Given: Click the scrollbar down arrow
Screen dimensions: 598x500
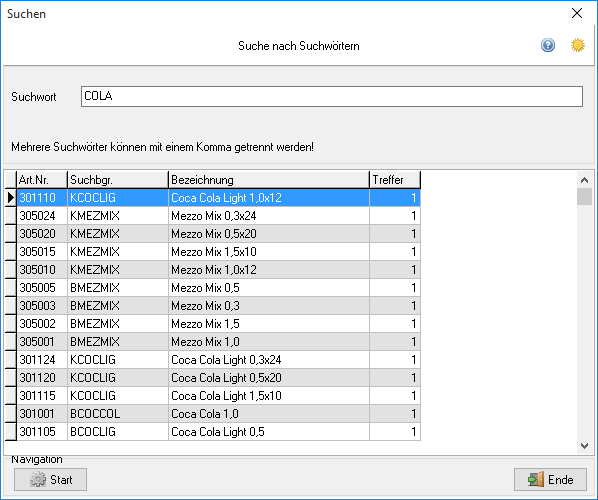Looking at the screenshot, I should (584, 445).
